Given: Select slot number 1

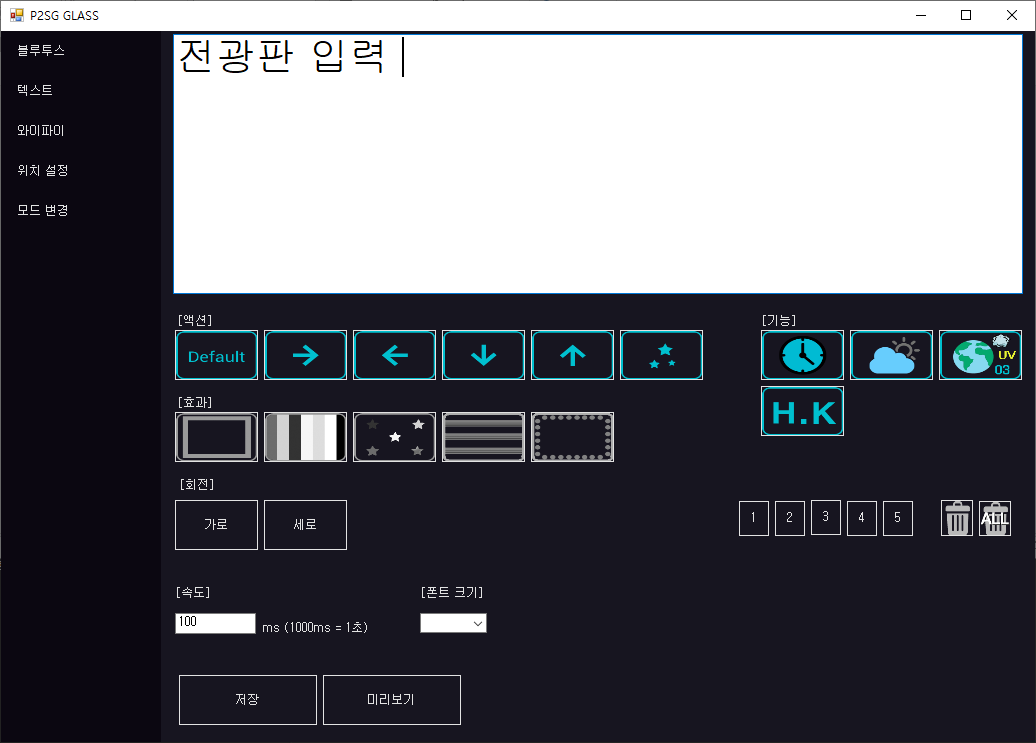Looking at the screenshot, I should [x=754, y=518].
